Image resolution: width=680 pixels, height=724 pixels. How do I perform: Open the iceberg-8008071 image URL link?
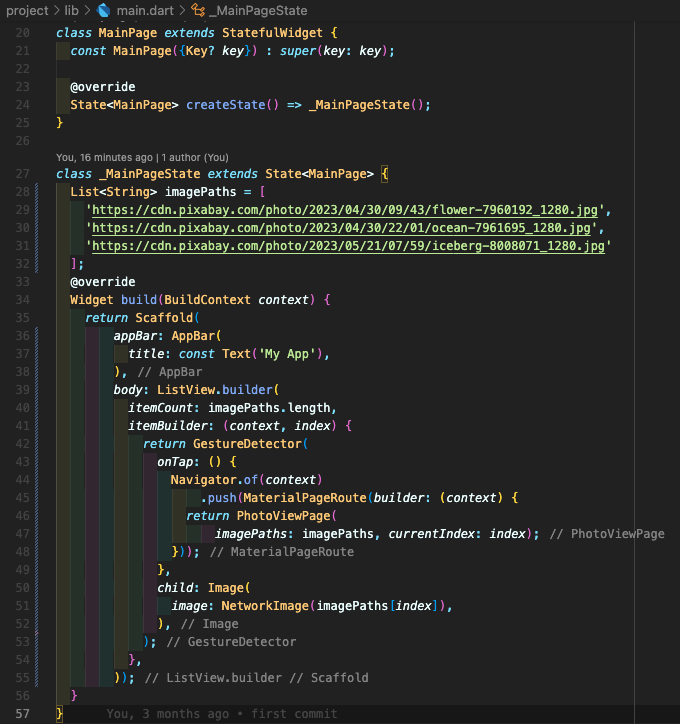(349, 246)
